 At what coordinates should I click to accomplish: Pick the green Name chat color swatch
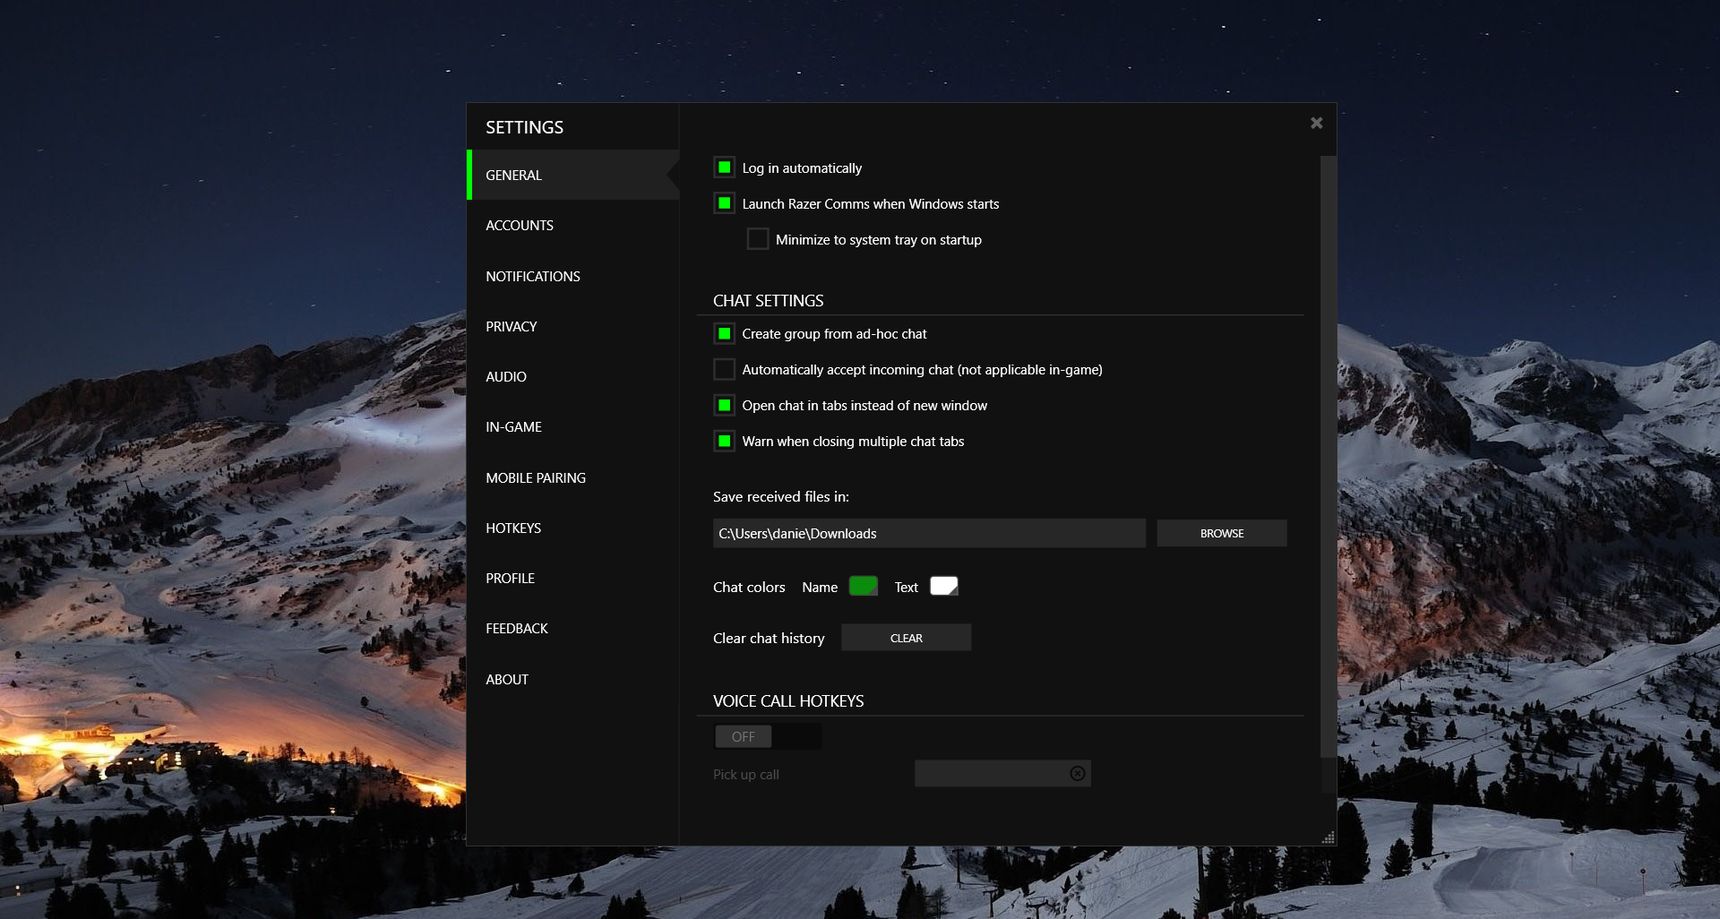pos(863,586)
